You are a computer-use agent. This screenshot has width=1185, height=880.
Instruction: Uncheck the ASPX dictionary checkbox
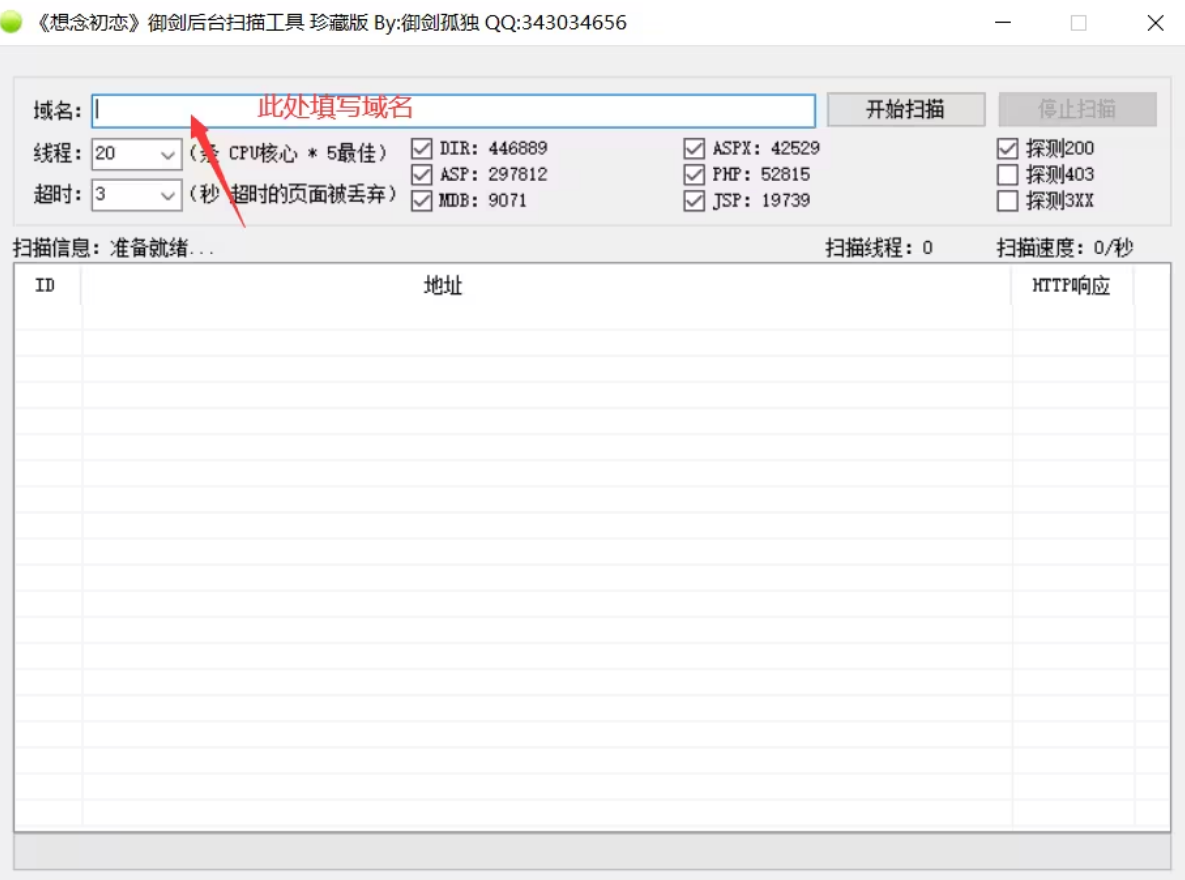(694, 149)
